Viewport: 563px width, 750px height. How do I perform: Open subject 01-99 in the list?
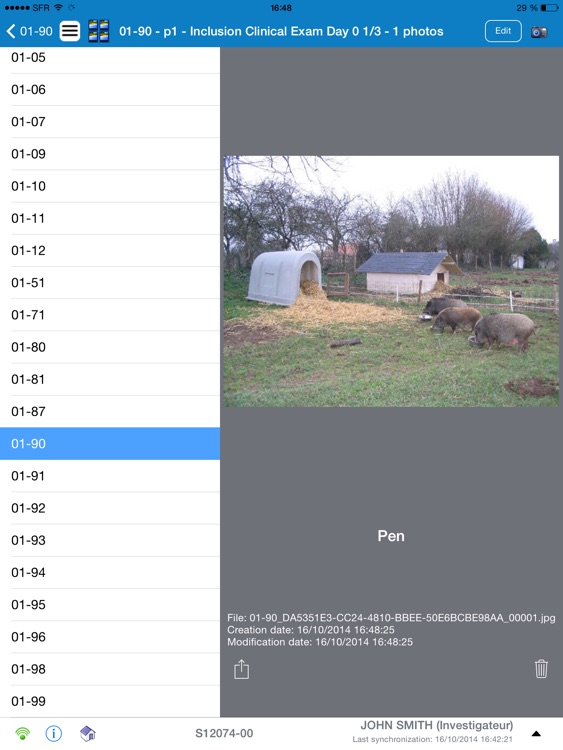coord(110,701)
